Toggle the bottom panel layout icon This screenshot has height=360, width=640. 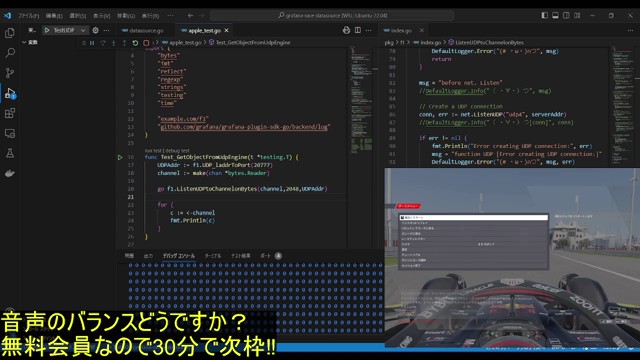[555, 16]
